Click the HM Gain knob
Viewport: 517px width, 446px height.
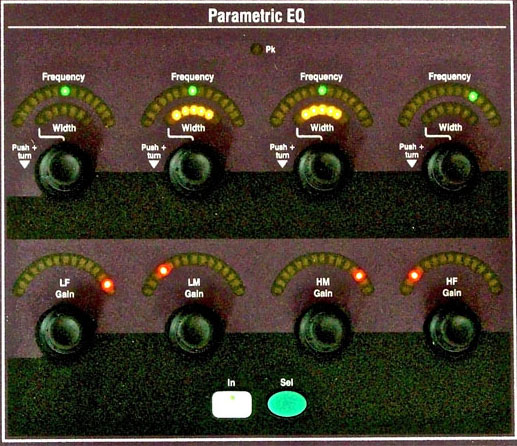tap(322, 330)
